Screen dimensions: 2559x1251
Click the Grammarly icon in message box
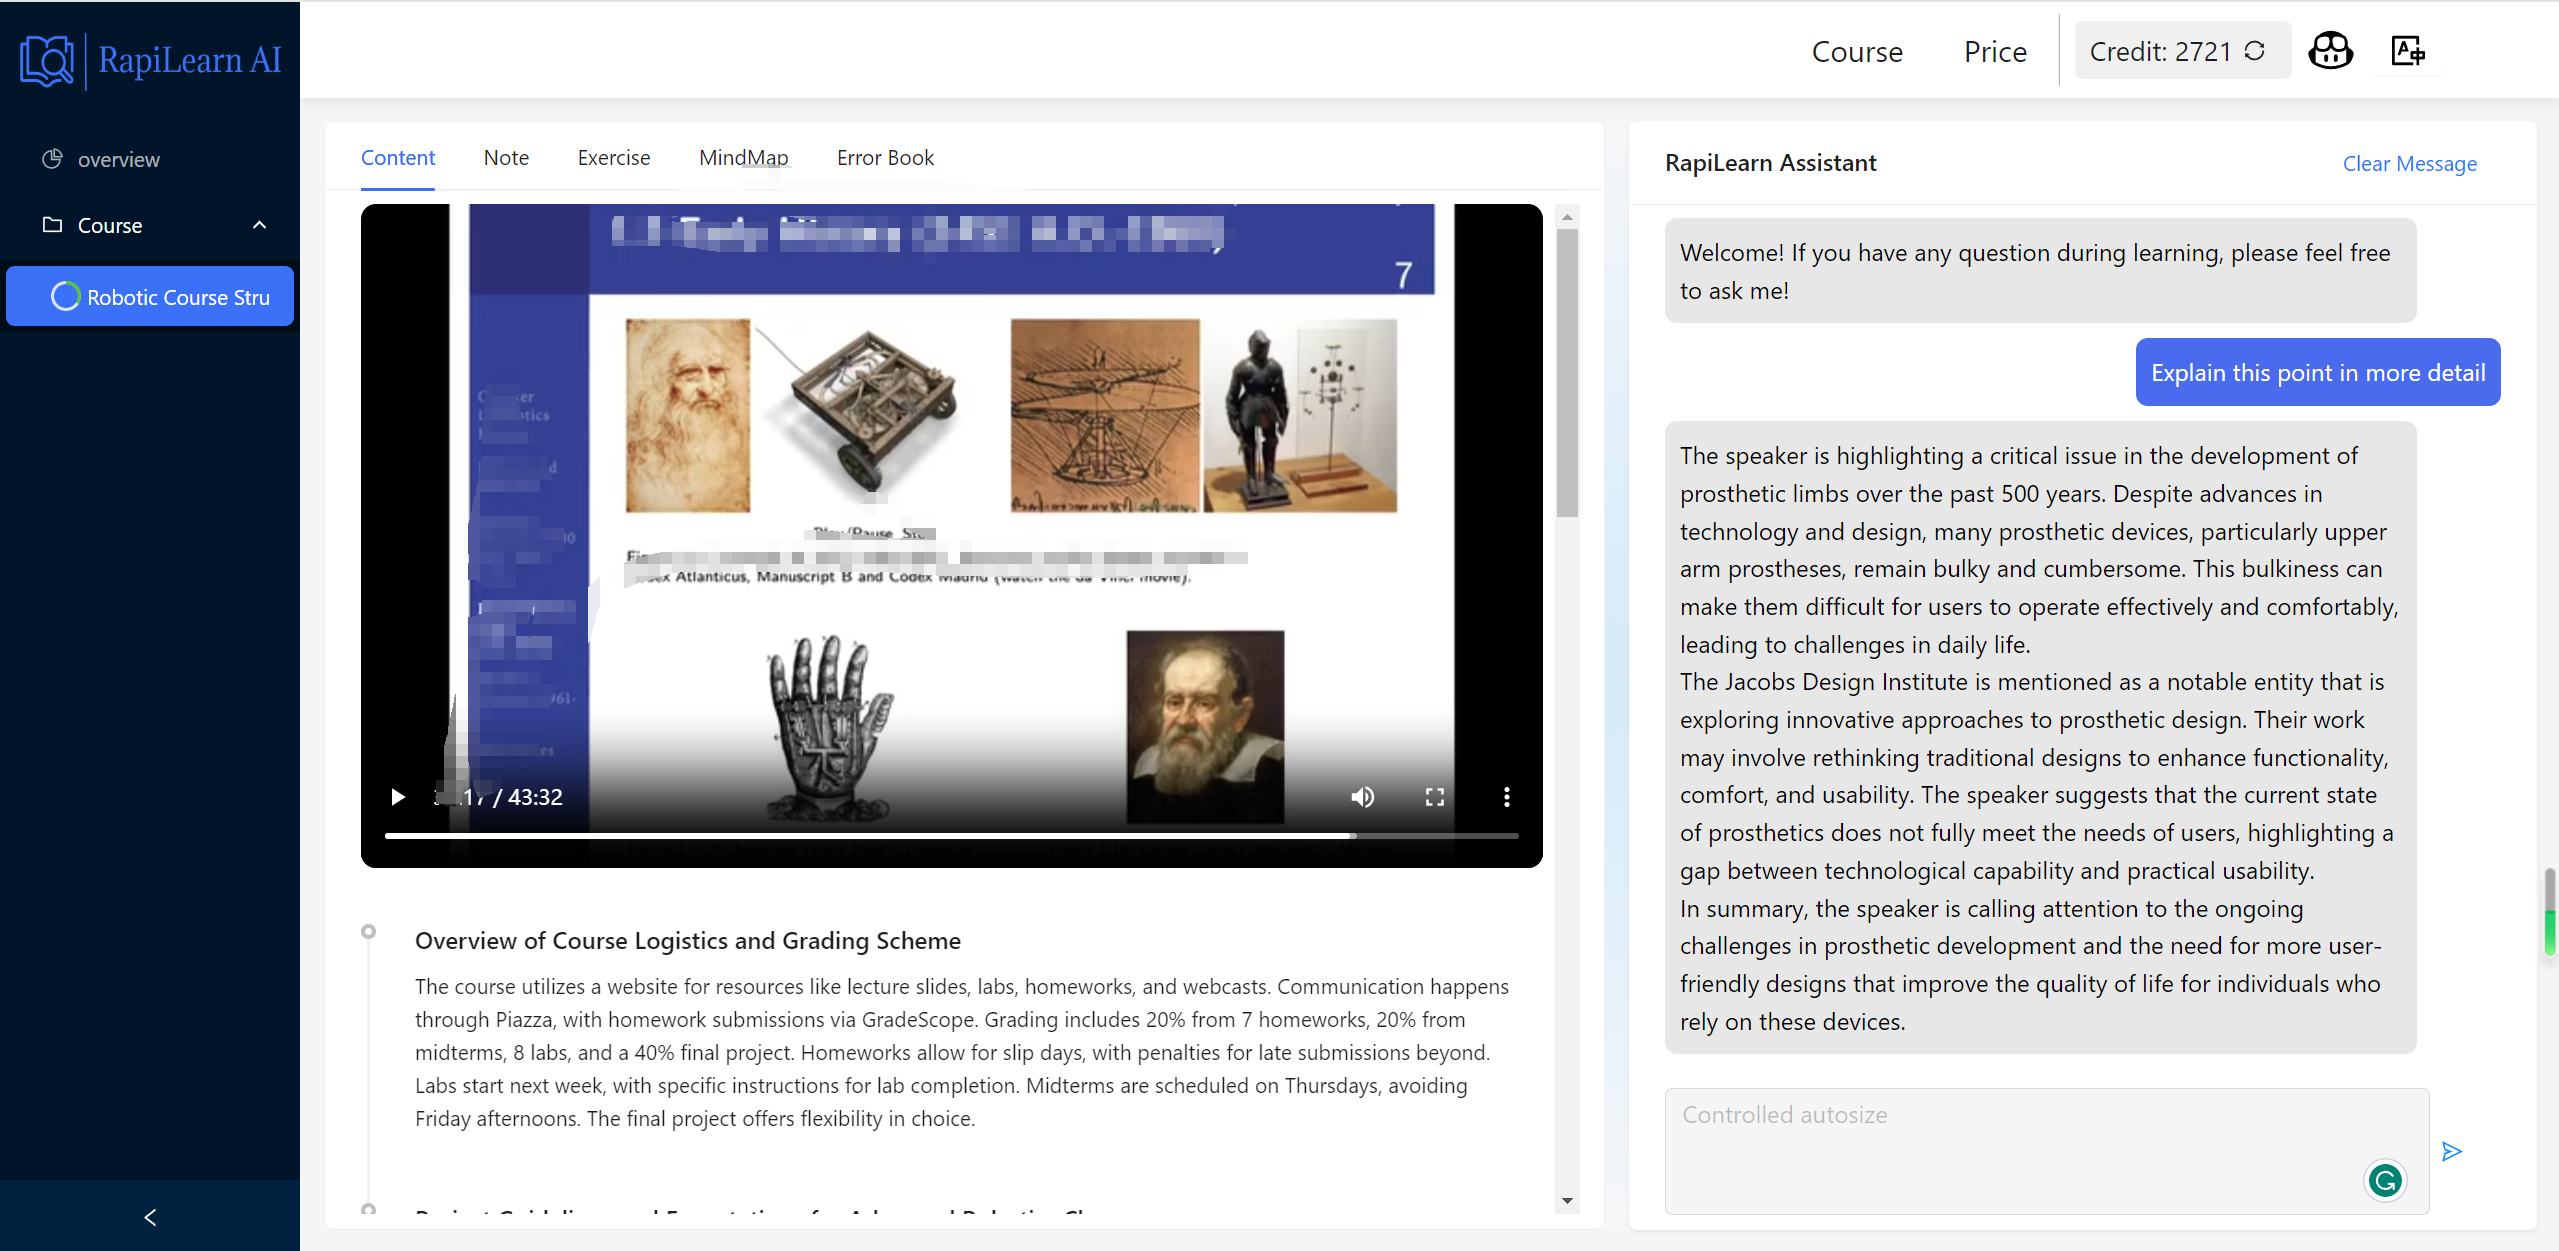(2385, 1181)
